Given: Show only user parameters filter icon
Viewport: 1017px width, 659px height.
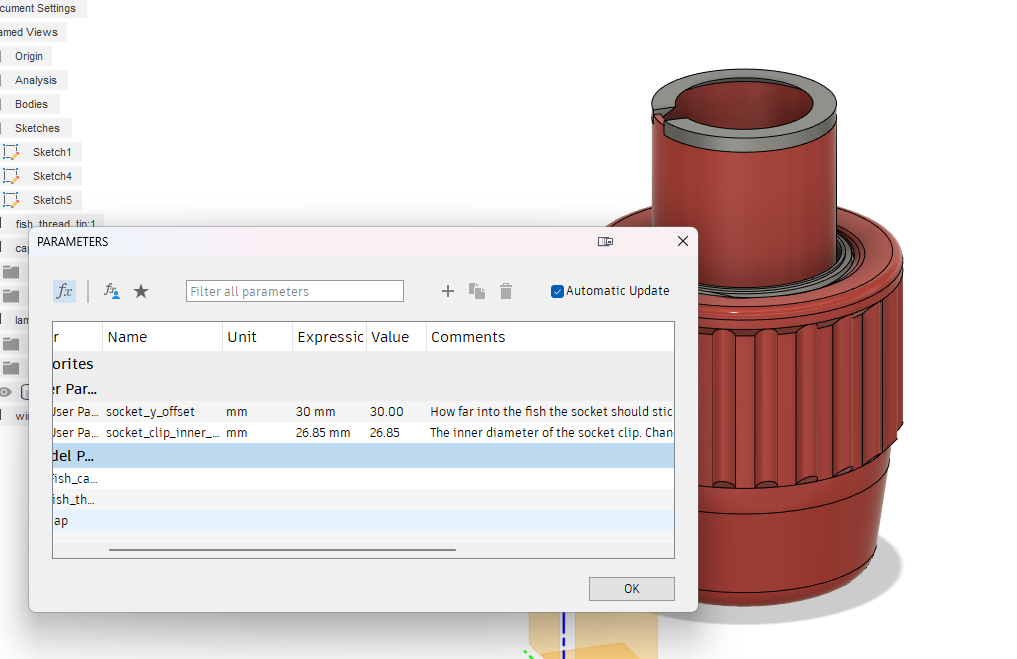Looking at the screenshot, I should [x=112, y=291].
